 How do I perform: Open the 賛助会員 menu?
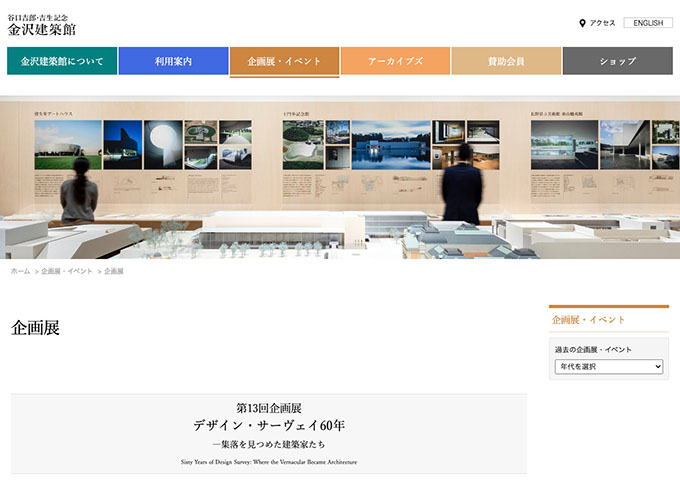coord(506,61)
